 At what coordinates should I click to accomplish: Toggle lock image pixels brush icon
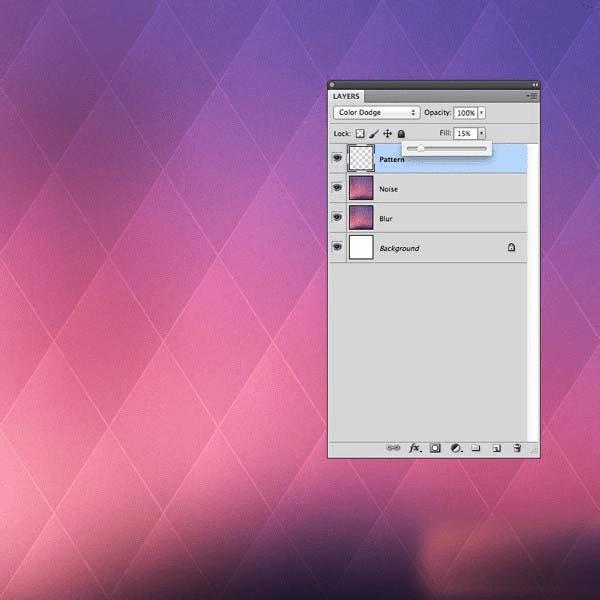pos(374,134)
